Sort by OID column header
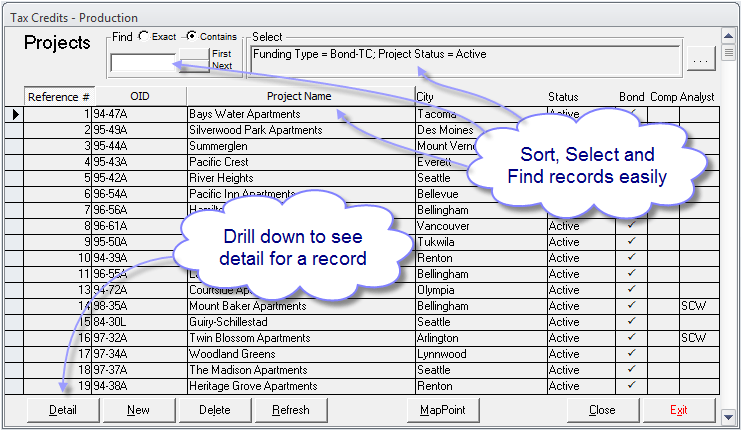The width and height of the screenshot is (742, 431). pyautogui.click(x=140, y=97)
